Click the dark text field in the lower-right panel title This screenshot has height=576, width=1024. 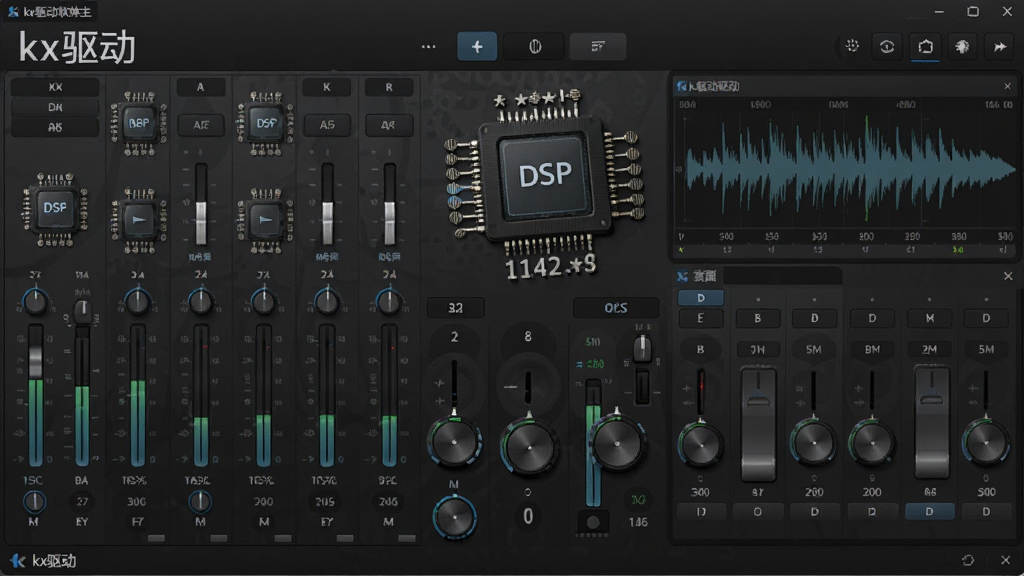click(x=782, y=276)
